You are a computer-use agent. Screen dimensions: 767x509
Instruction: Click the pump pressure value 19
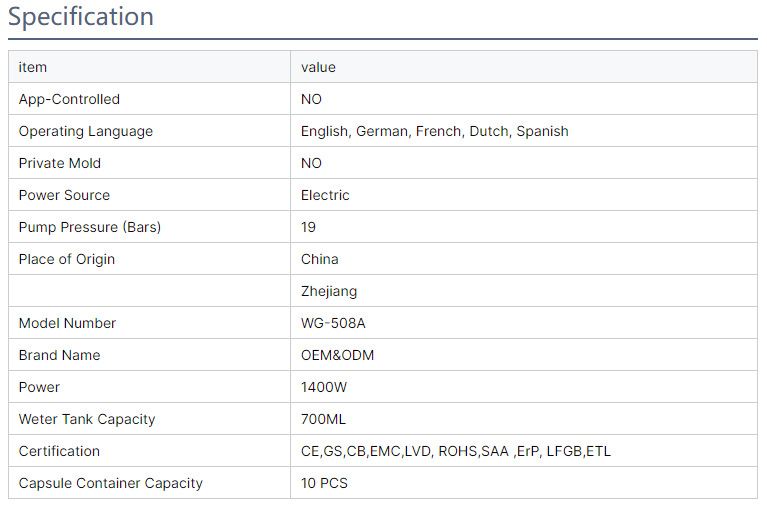tap(308, 227)
